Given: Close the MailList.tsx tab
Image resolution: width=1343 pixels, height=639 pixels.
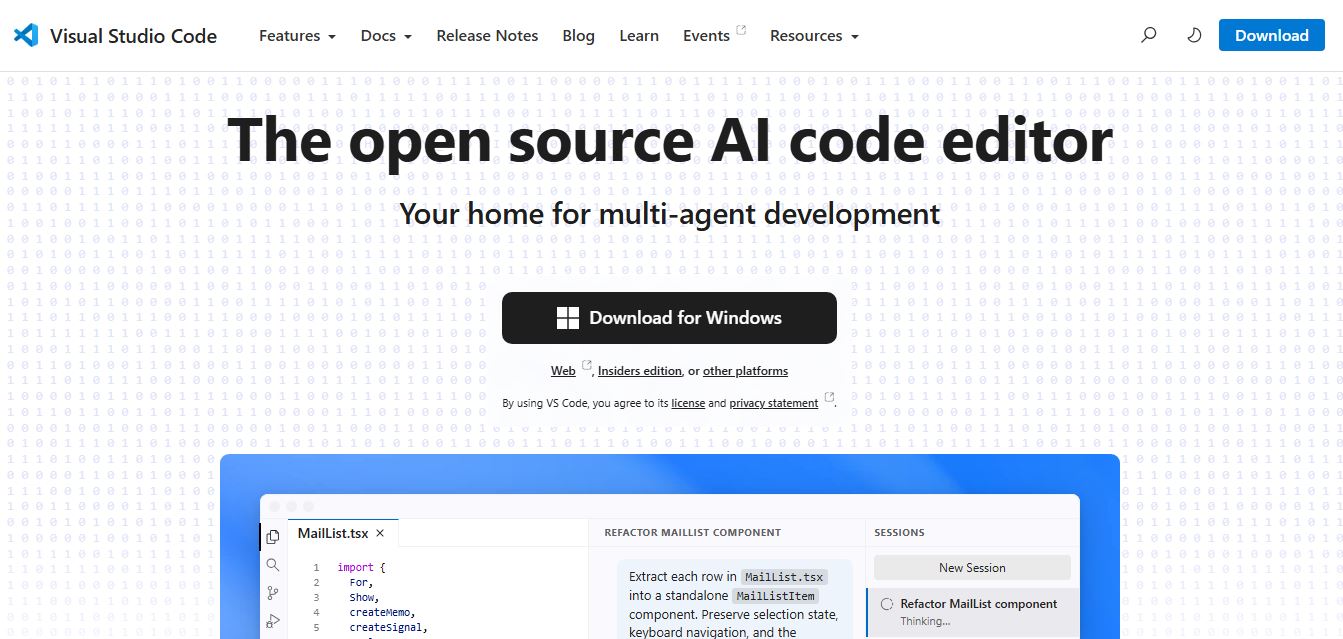Looking at the screenshot, I should point(380,534).
